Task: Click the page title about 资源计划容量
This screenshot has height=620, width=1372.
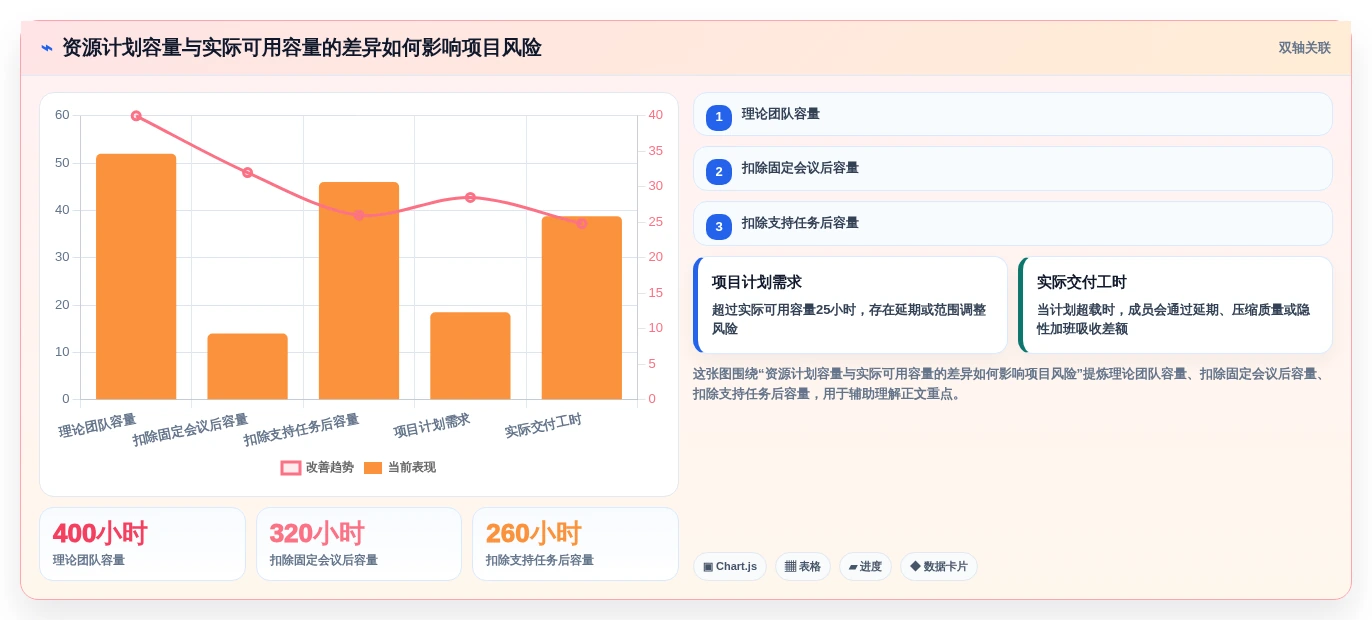Action: click(x=302, y=48)
